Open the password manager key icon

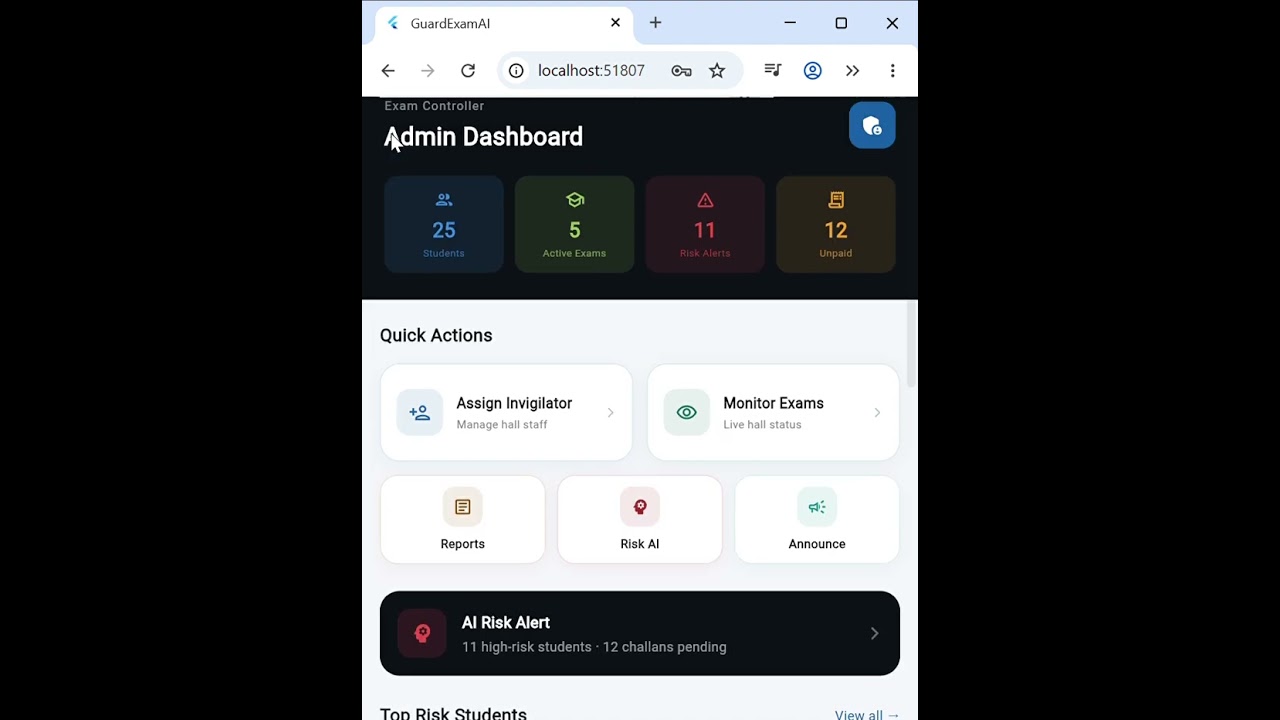pyautogui.click(x=681, y=70)
